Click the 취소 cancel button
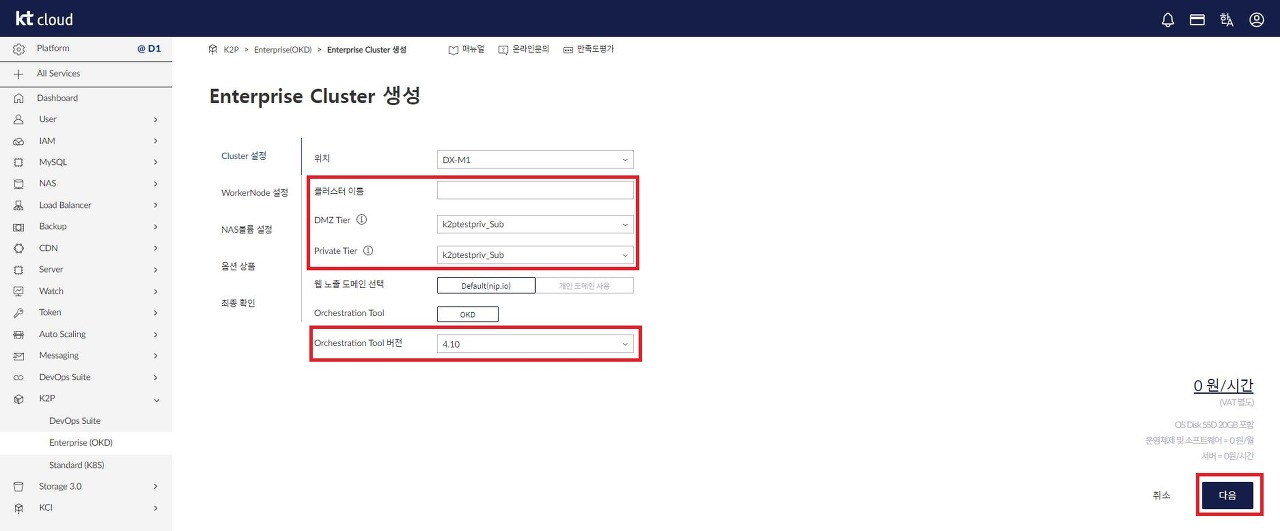The image size is (1280, 531). pos(1161,495)
